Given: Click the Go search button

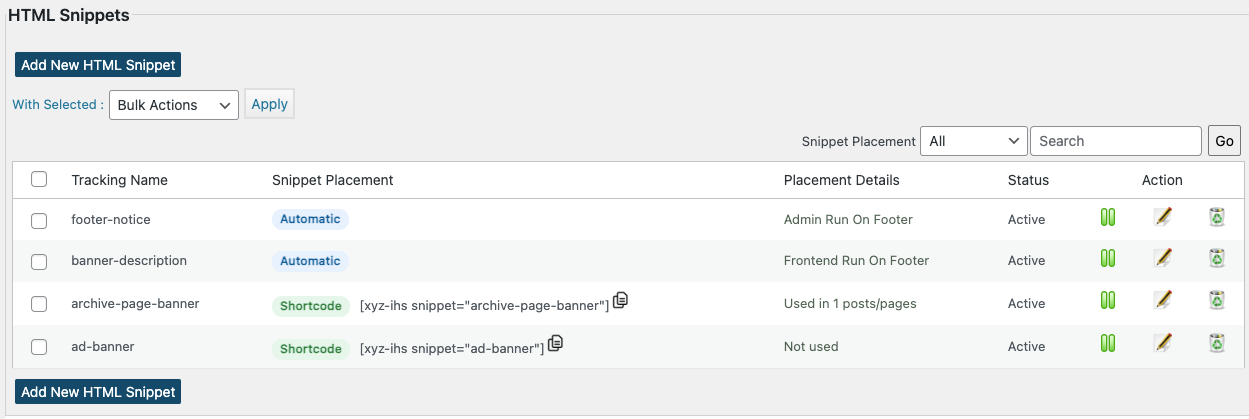Looking at the screenshot, I should [1225, 141].
